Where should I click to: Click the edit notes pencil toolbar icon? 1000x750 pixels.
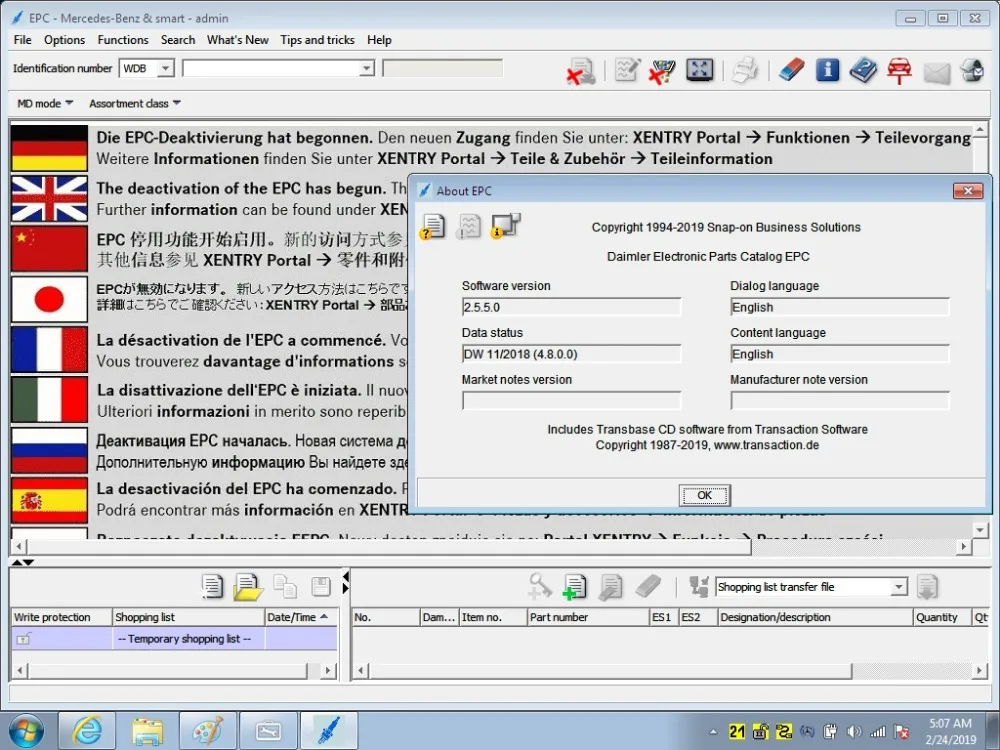pos(627,70)
